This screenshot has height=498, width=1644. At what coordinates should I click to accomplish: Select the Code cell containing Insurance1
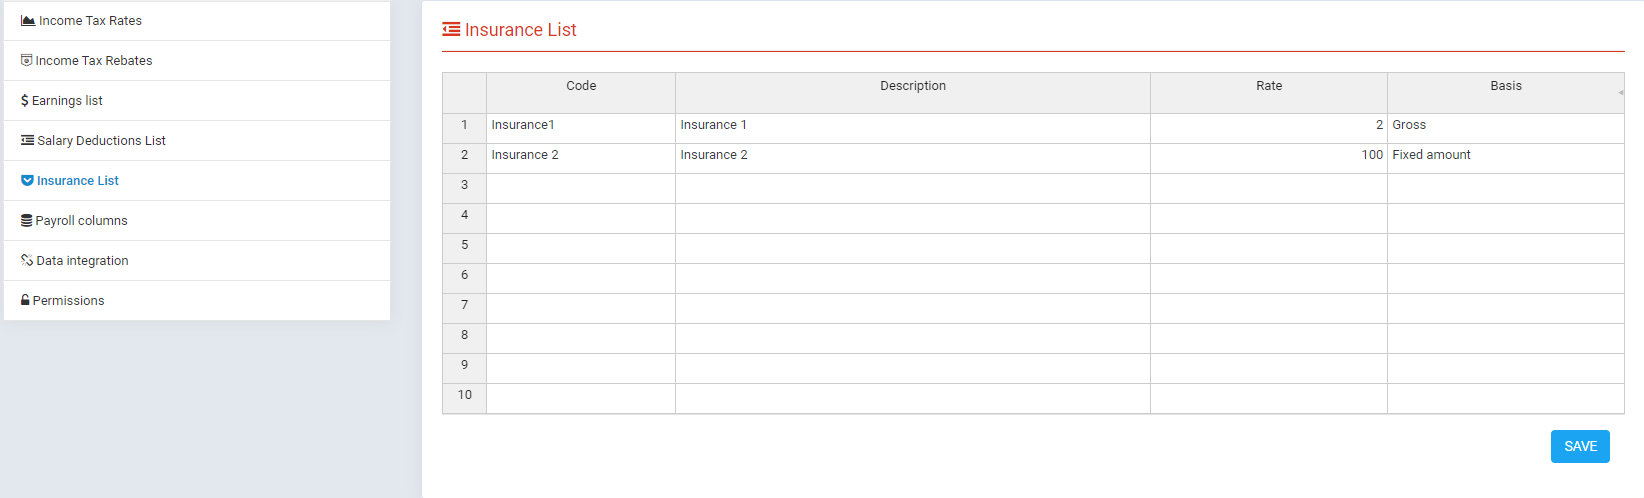(580, 126)
